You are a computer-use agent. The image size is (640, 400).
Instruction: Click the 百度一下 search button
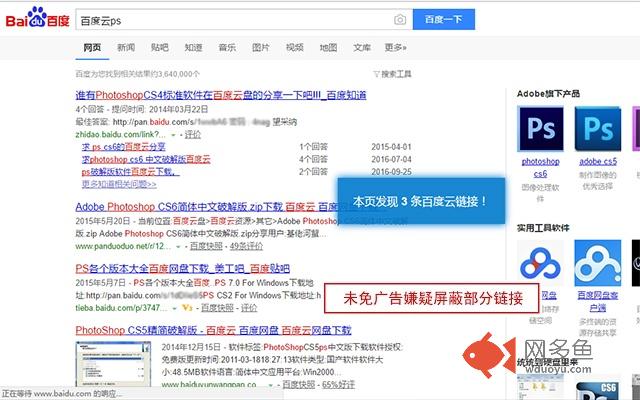tap(444, 19)
